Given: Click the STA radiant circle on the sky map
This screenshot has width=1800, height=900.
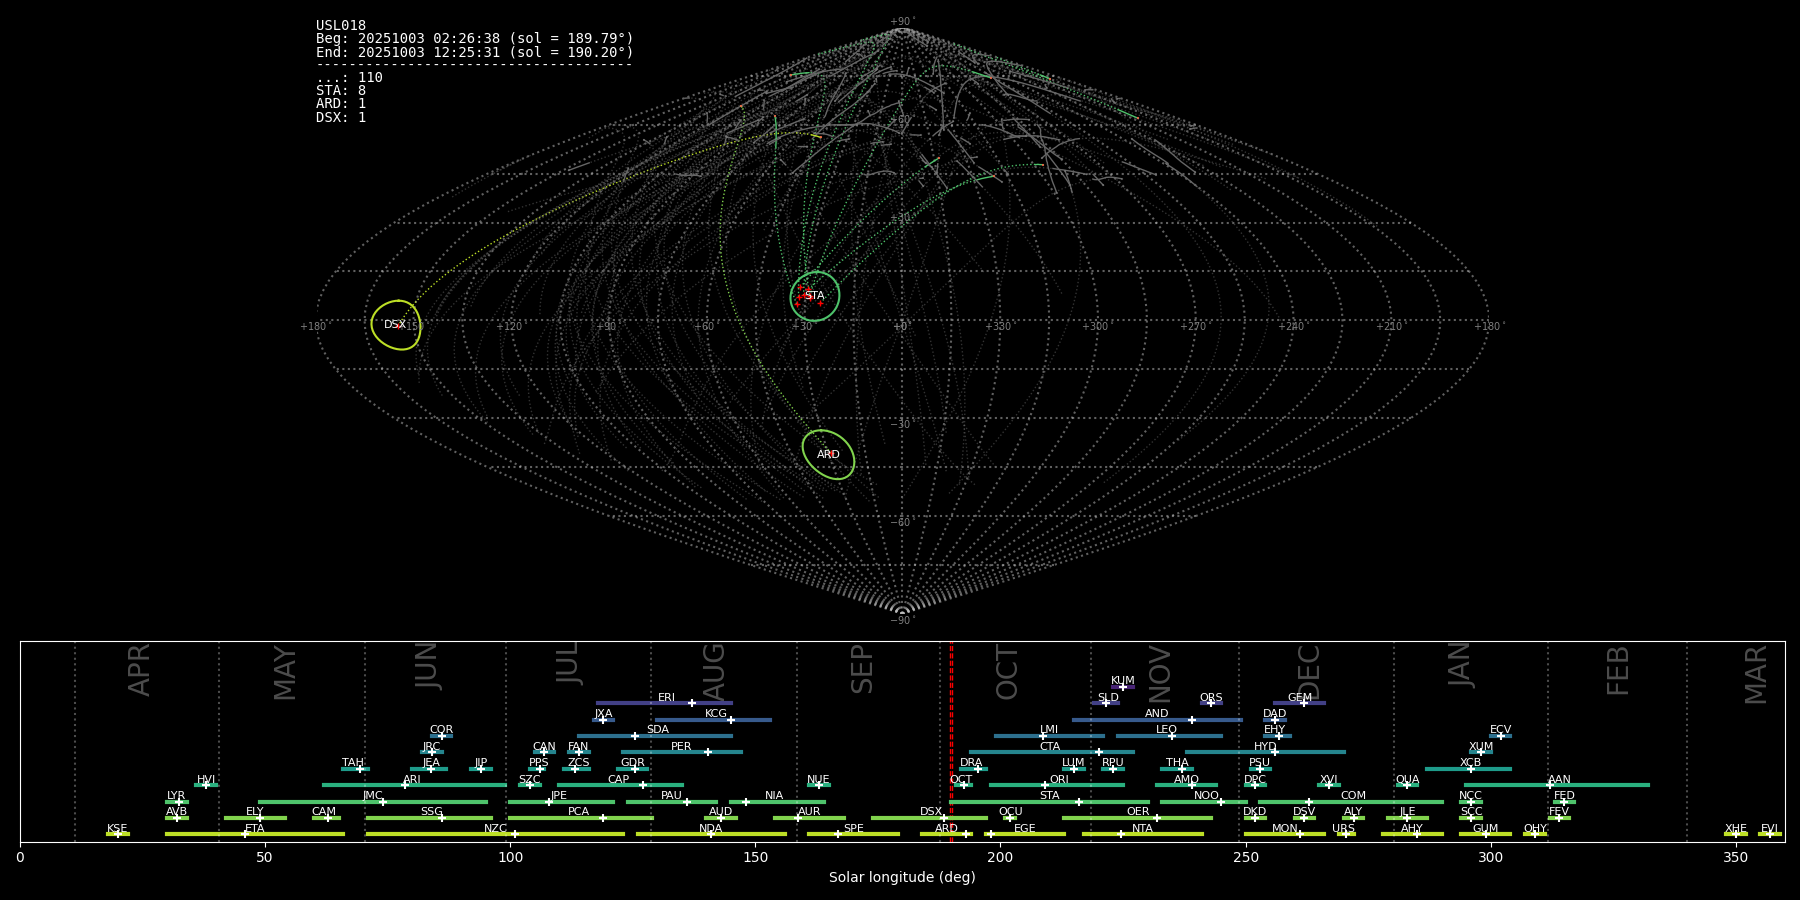Looking at the screenshot, I should tap(815, 296).
